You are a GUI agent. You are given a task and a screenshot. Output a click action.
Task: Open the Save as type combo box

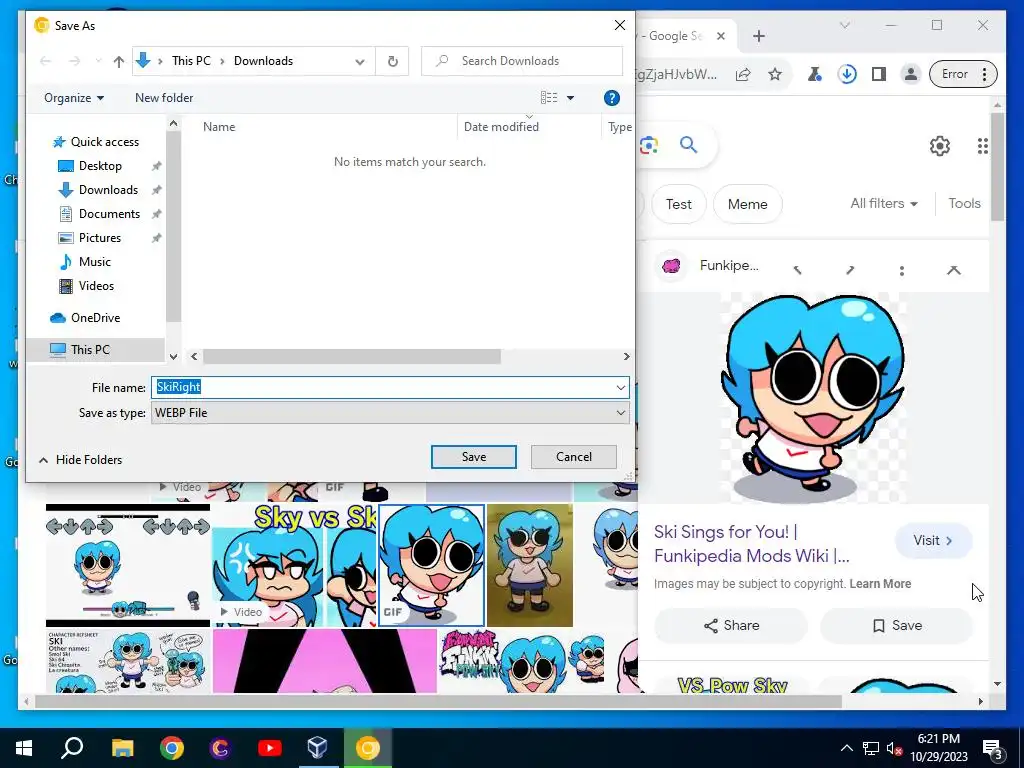(x=390, y=413)
